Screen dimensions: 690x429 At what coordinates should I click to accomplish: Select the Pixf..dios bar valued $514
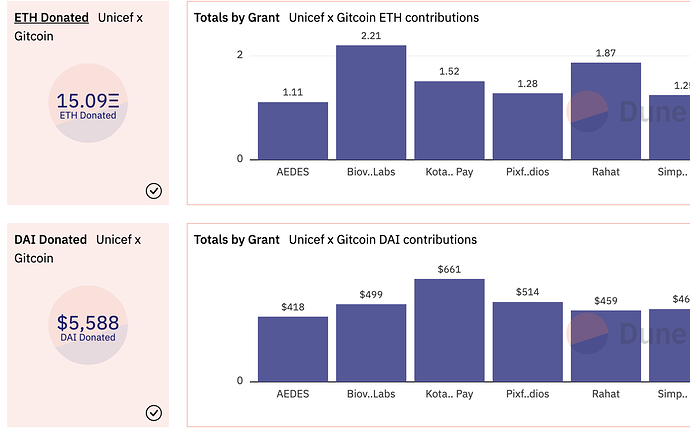pyautogui.click(x=528, y=341)
